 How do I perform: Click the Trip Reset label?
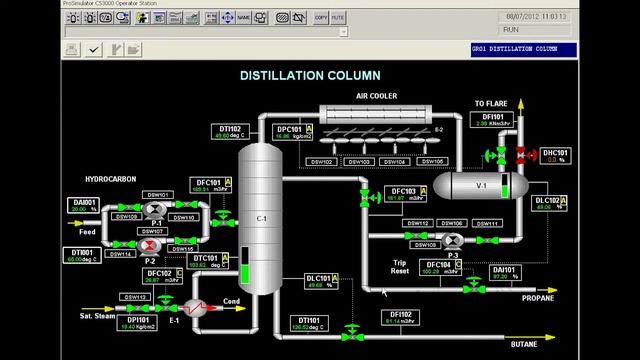pyautogui.click(x=400, y=267)
